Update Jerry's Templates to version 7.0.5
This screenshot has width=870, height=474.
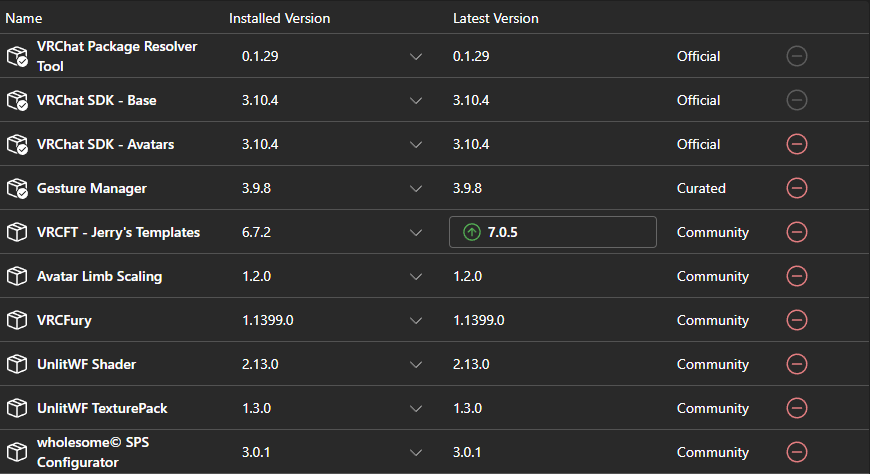[x=553, y=232]
